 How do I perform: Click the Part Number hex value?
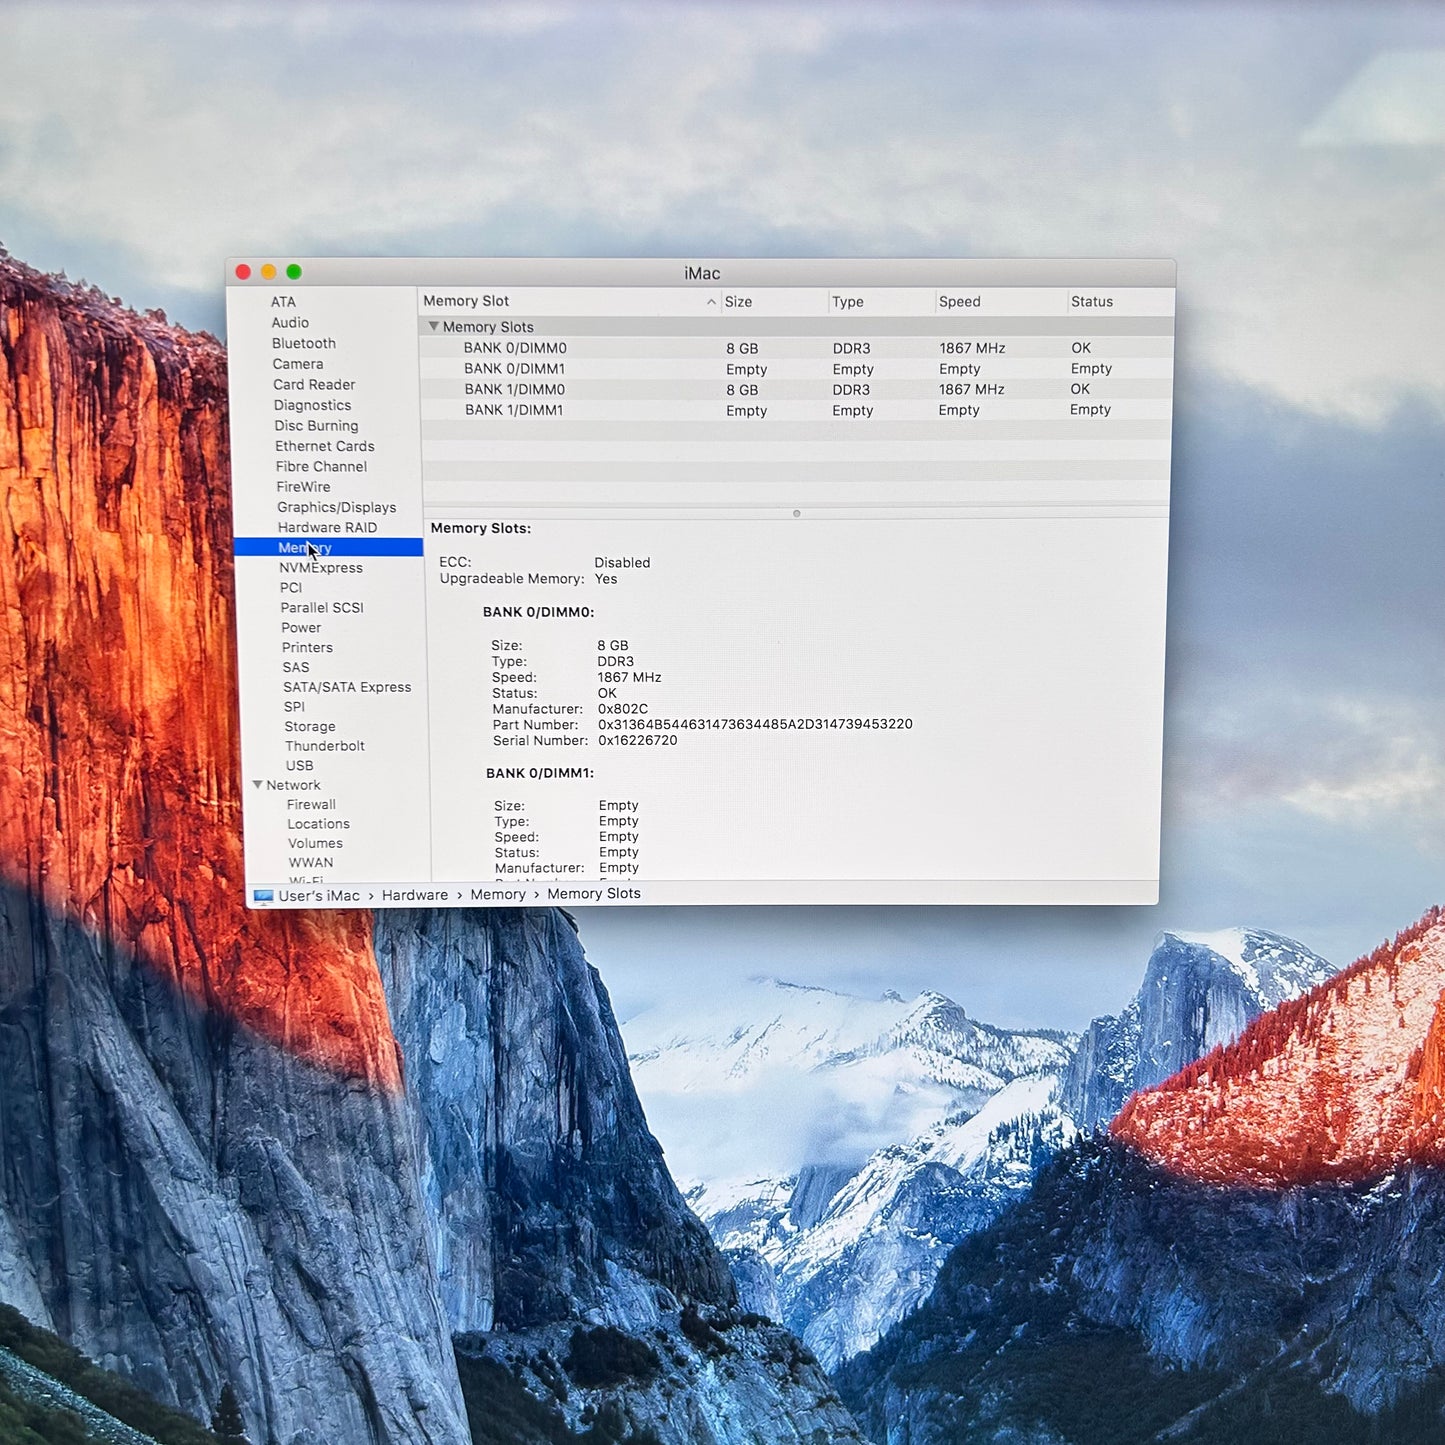click(755, 724)
